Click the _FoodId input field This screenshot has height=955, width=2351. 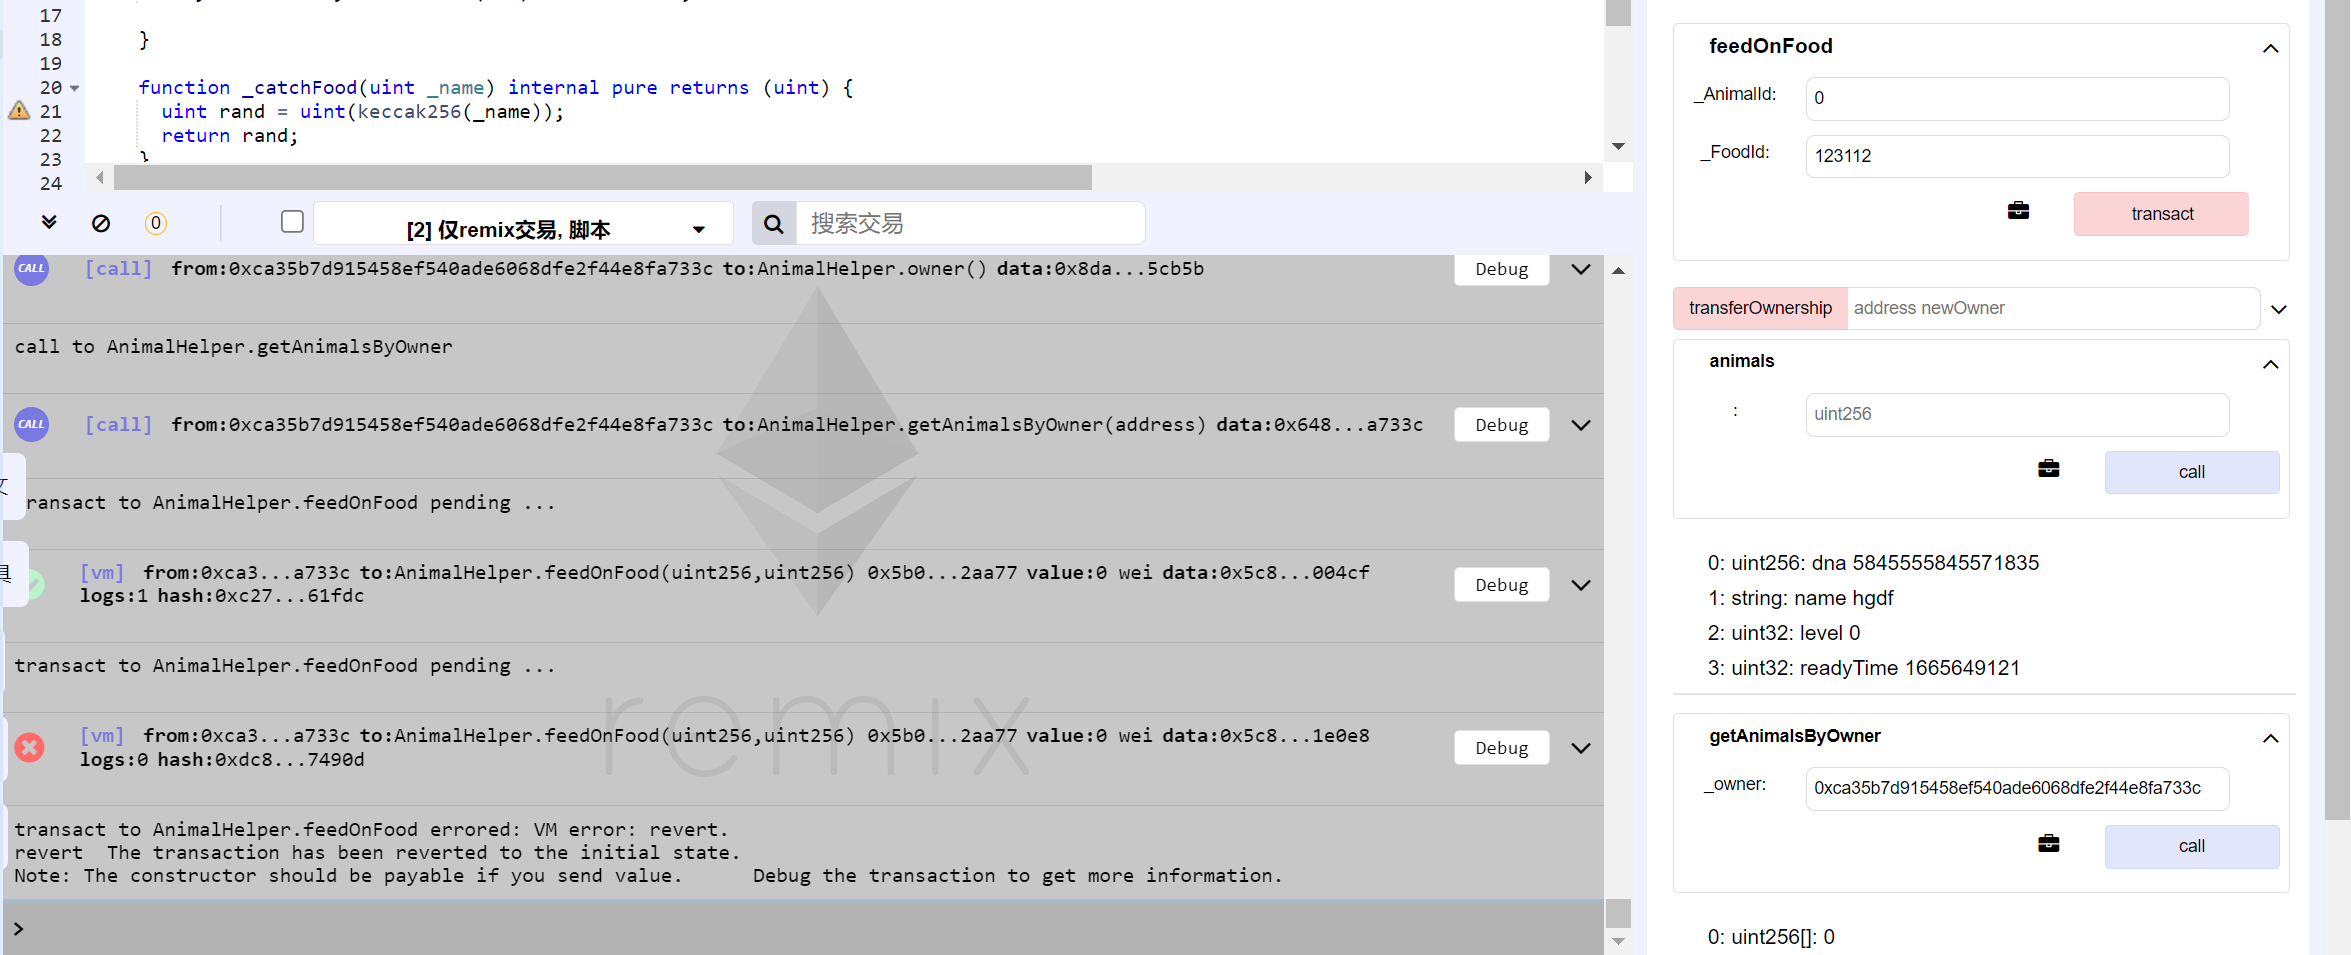(2016, 156)
